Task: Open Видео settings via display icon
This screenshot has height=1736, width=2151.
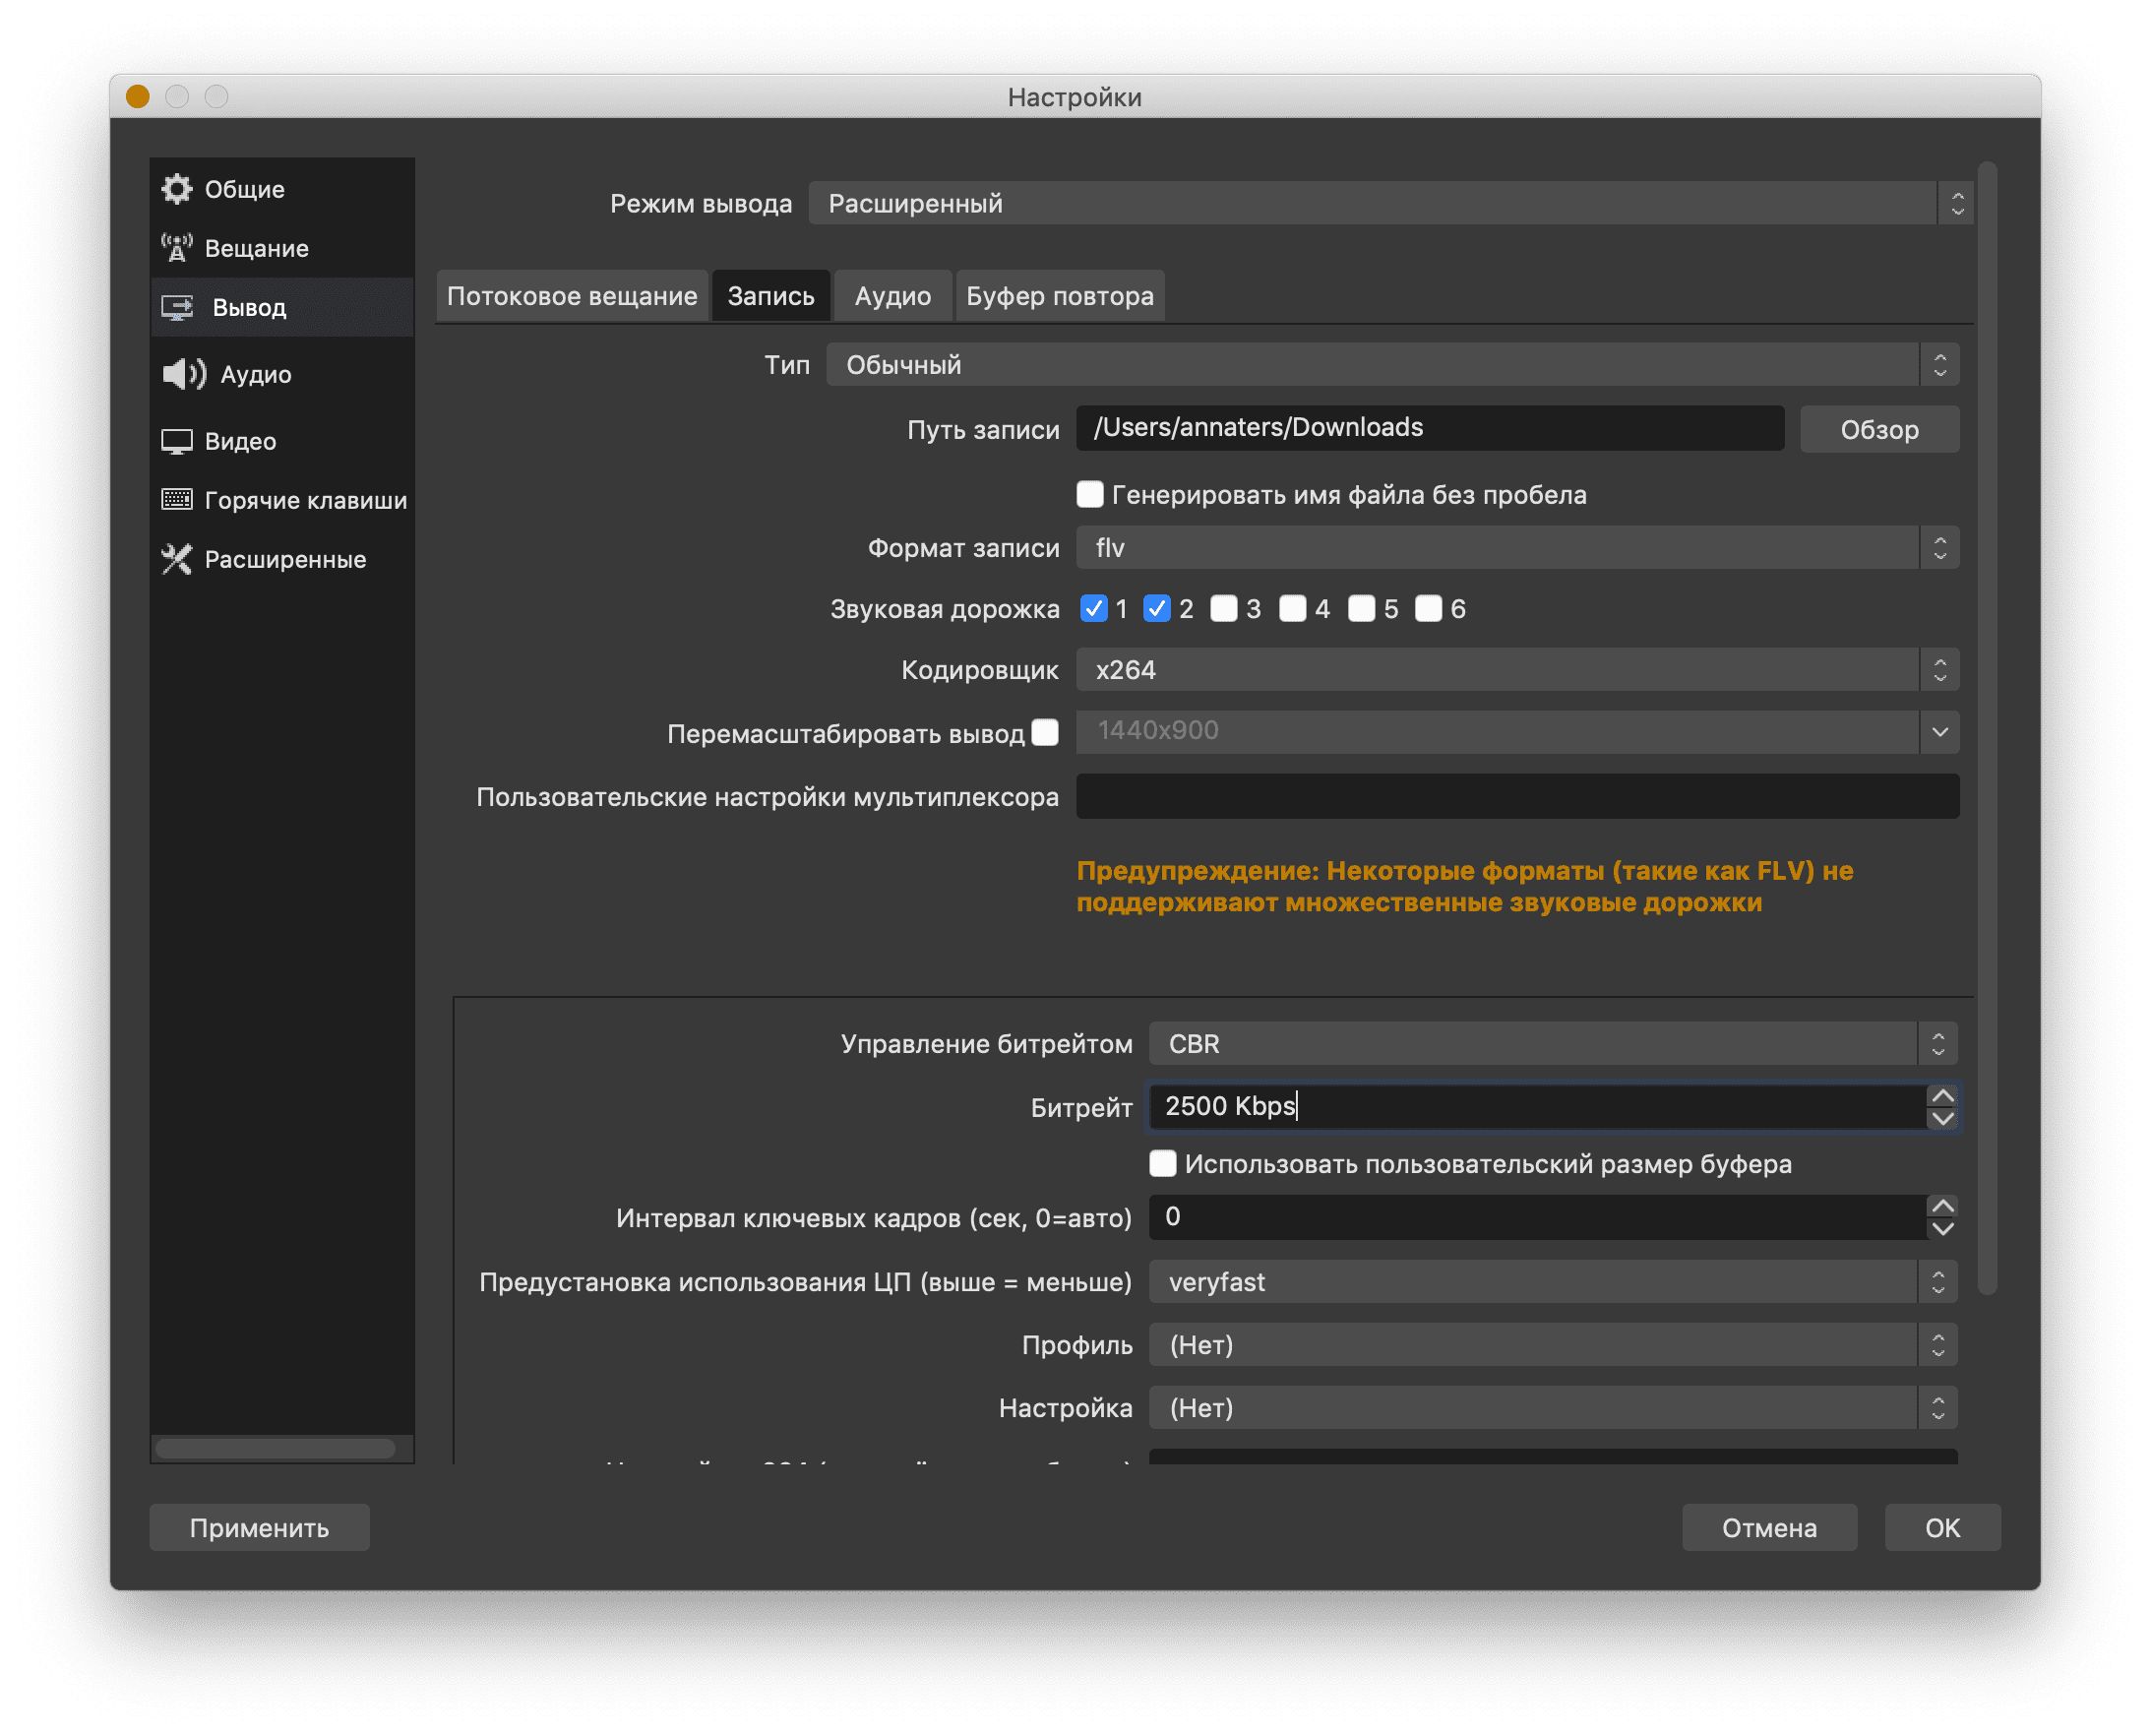Action: click(x=177, y=441)
